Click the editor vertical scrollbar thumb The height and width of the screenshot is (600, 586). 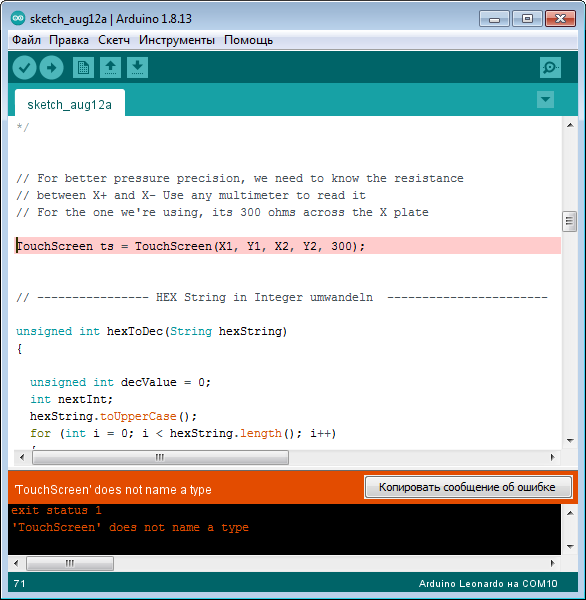coord(570,221)
